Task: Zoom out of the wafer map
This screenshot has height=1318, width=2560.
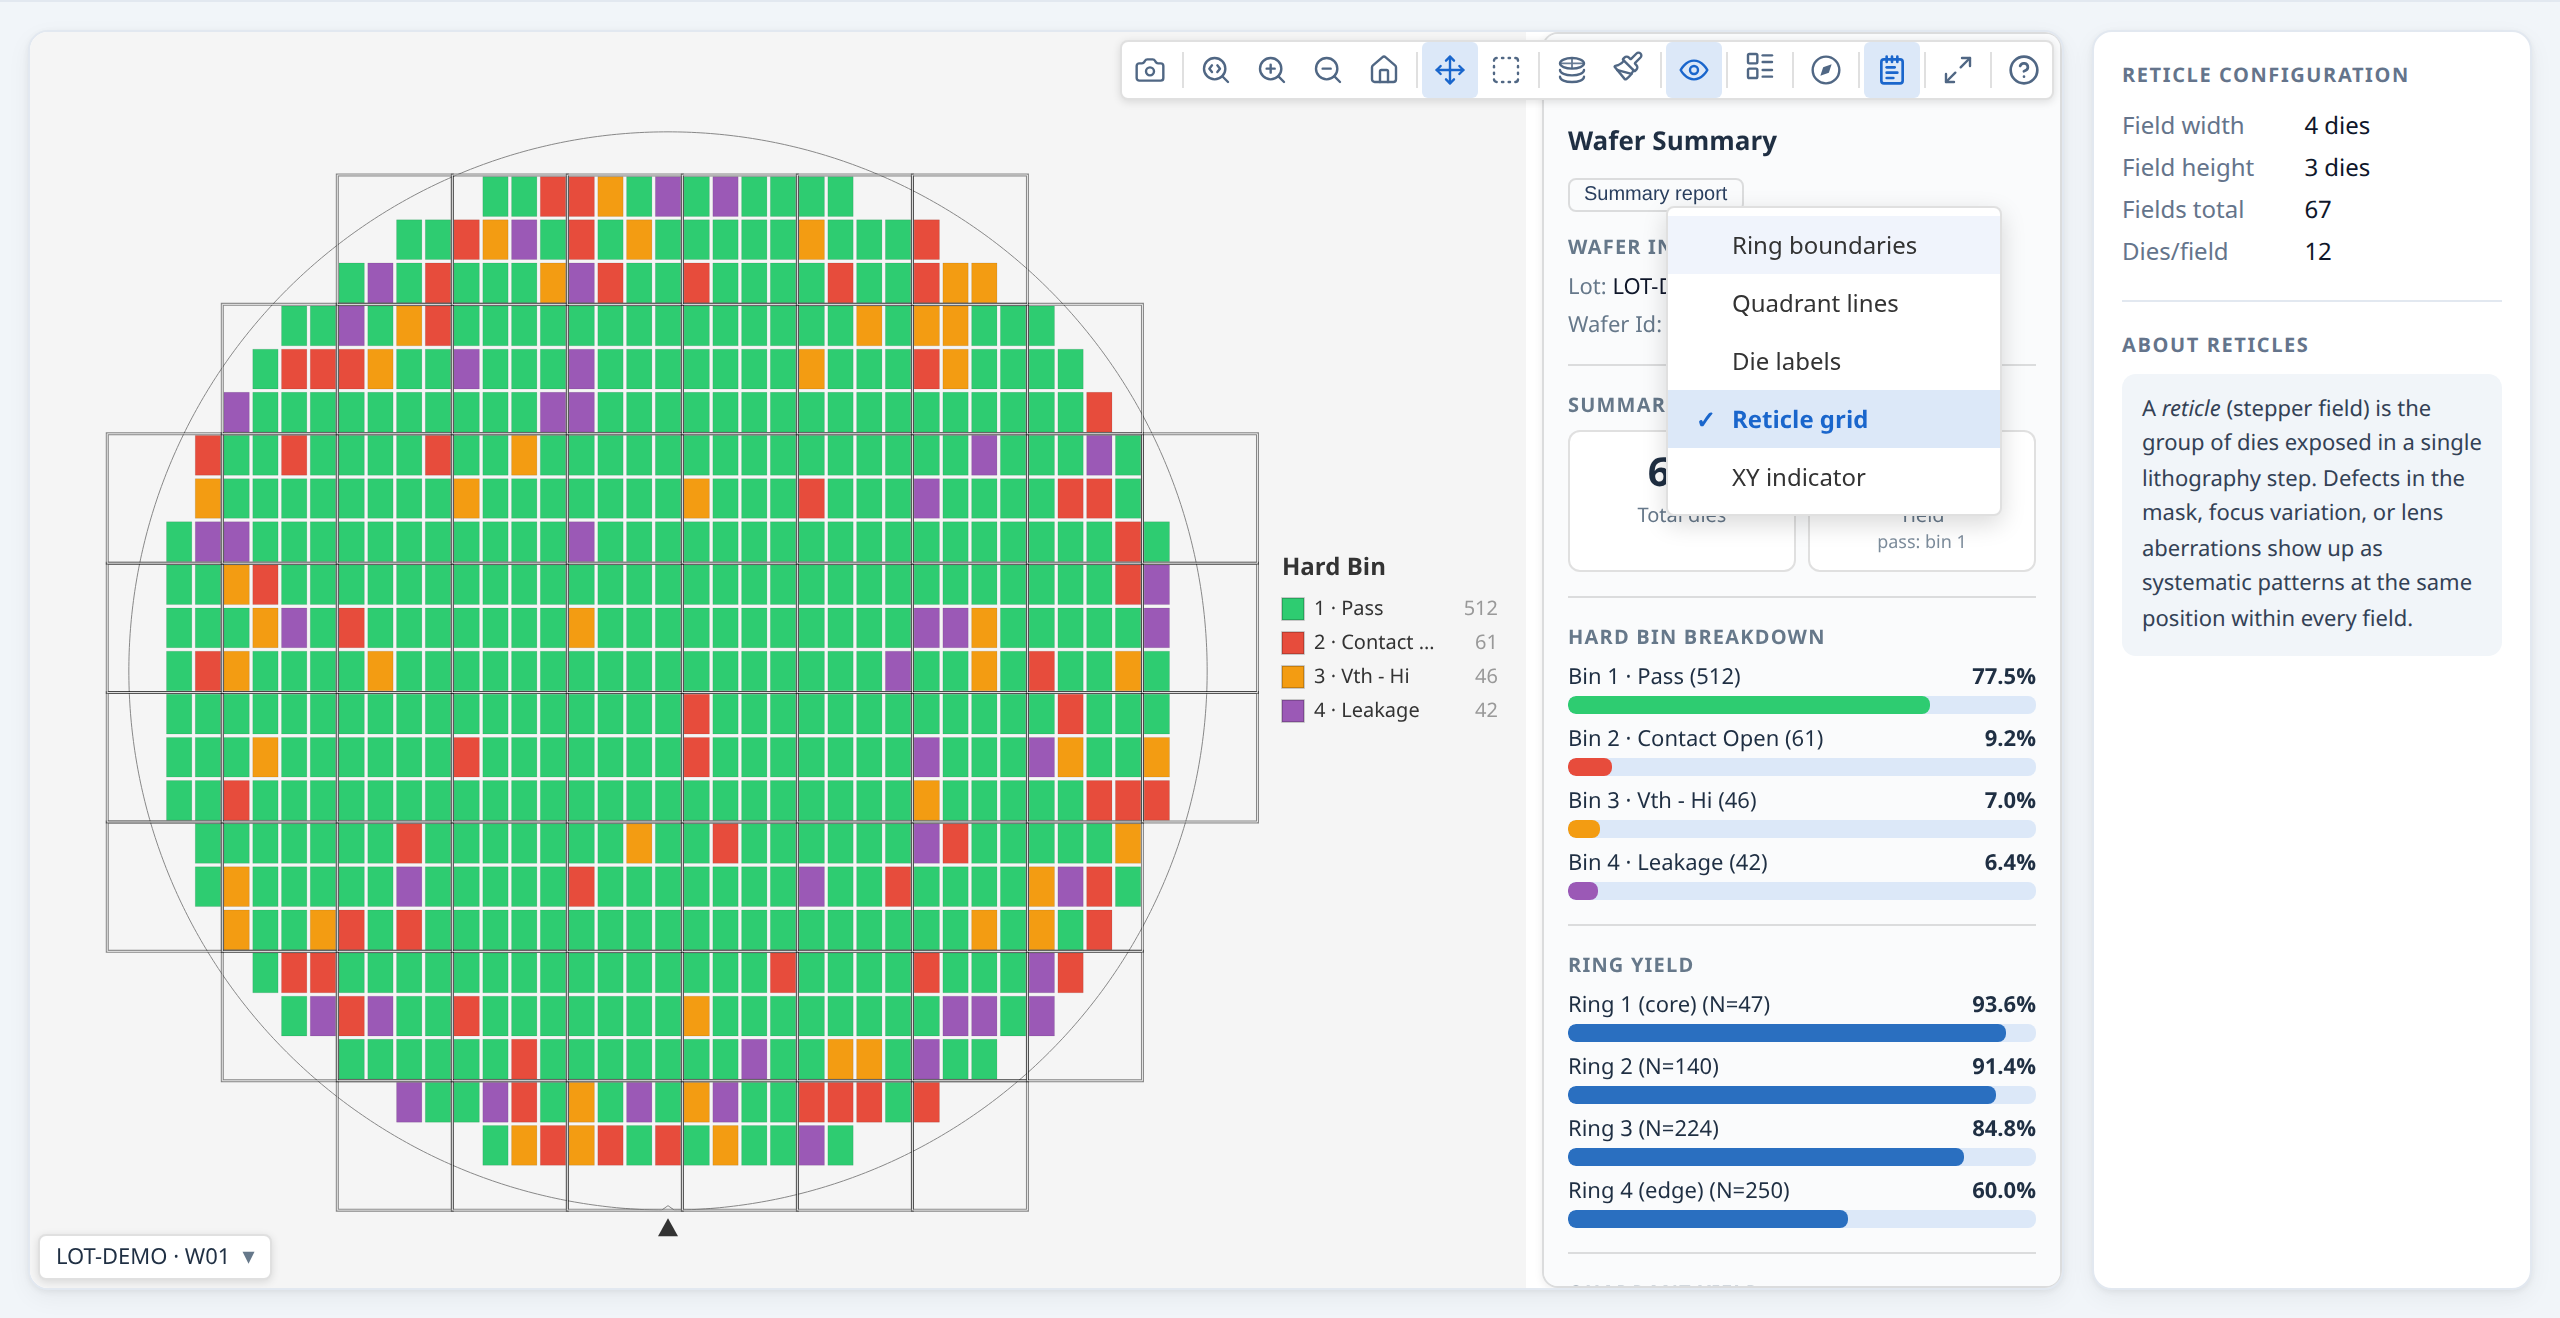Action: (1328, 70)
